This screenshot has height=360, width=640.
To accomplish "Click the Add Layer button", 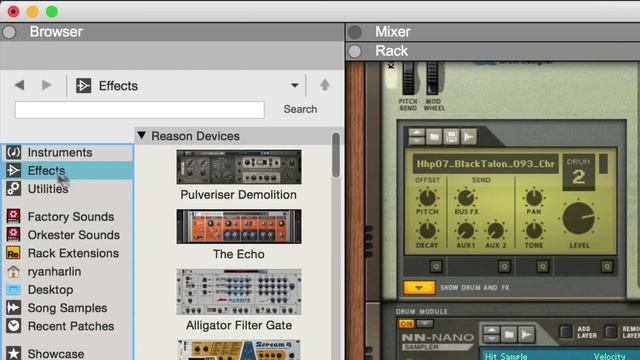I will (x=565, y=332).
